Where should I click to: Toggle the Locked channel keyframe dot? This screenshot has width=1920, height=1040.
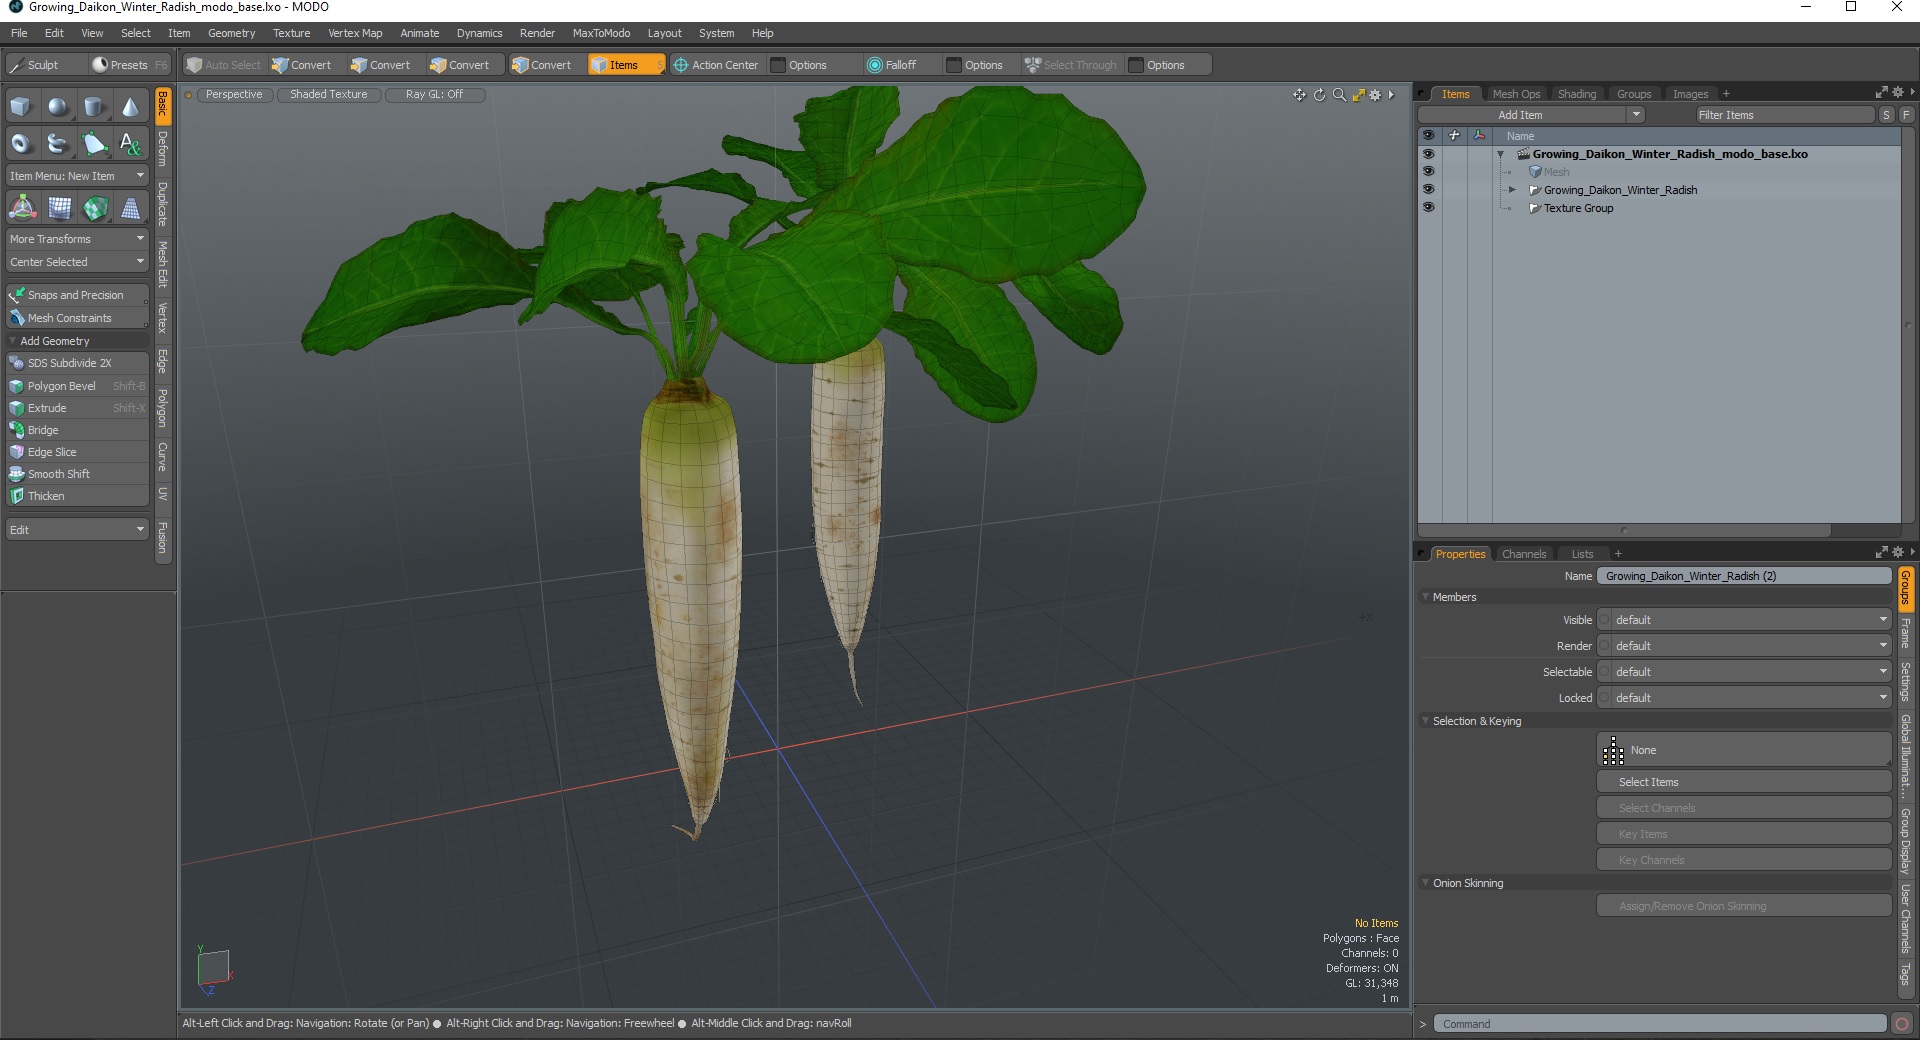tap(1604, 698)
